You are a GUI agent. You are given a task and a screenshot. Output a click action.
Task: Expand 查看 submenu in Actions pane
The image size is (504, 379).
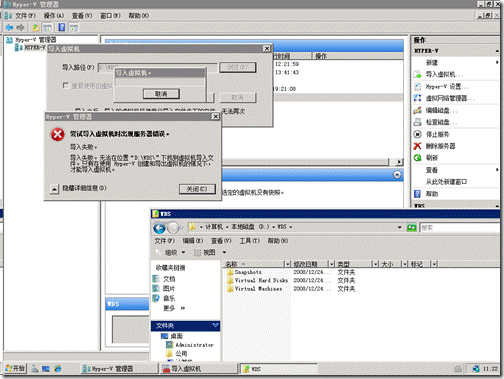(497, 170)
